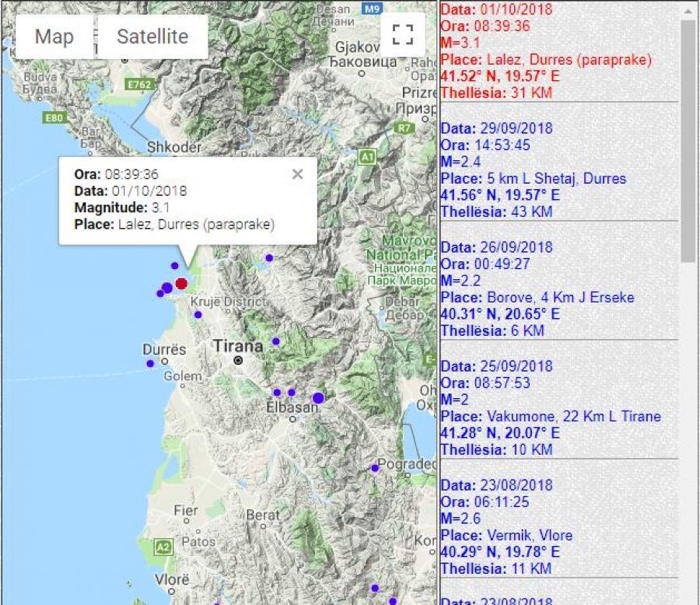
Task: Click the Elbasan city label
Action: 292,407
